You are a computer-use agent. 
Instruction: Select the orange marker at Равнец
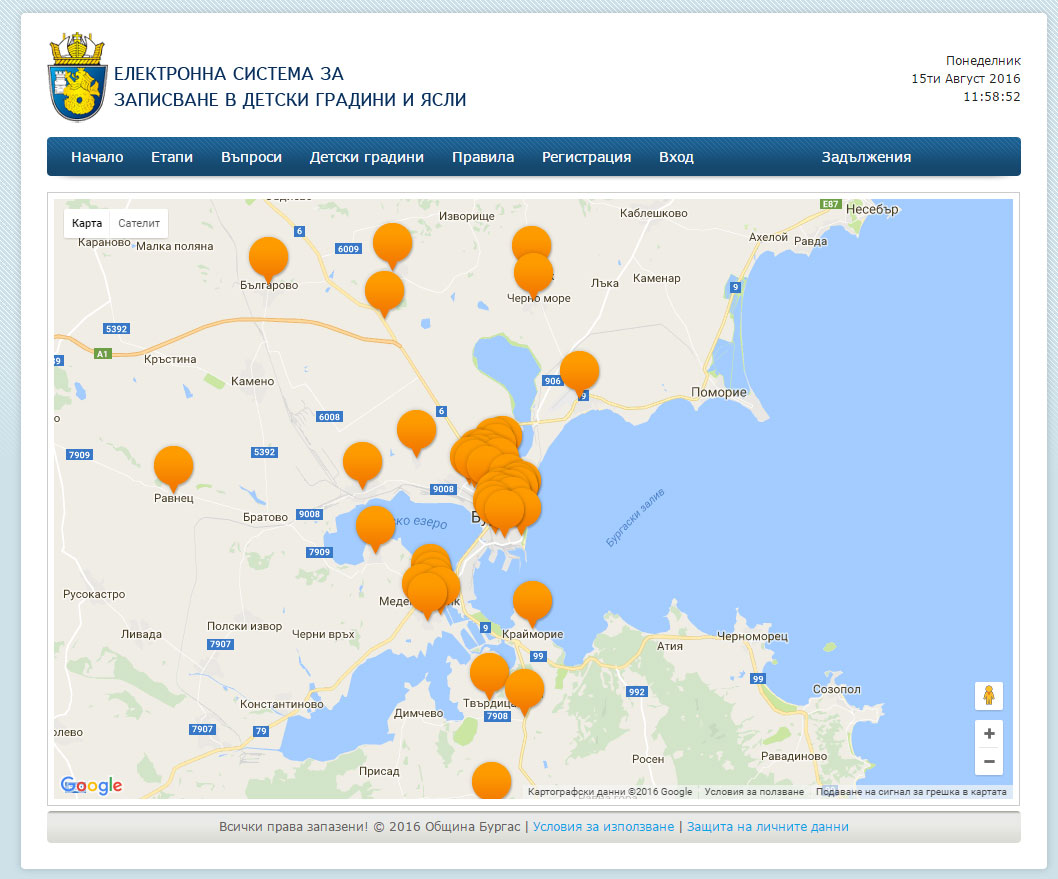pyautogui.click(x=173, y=467)
